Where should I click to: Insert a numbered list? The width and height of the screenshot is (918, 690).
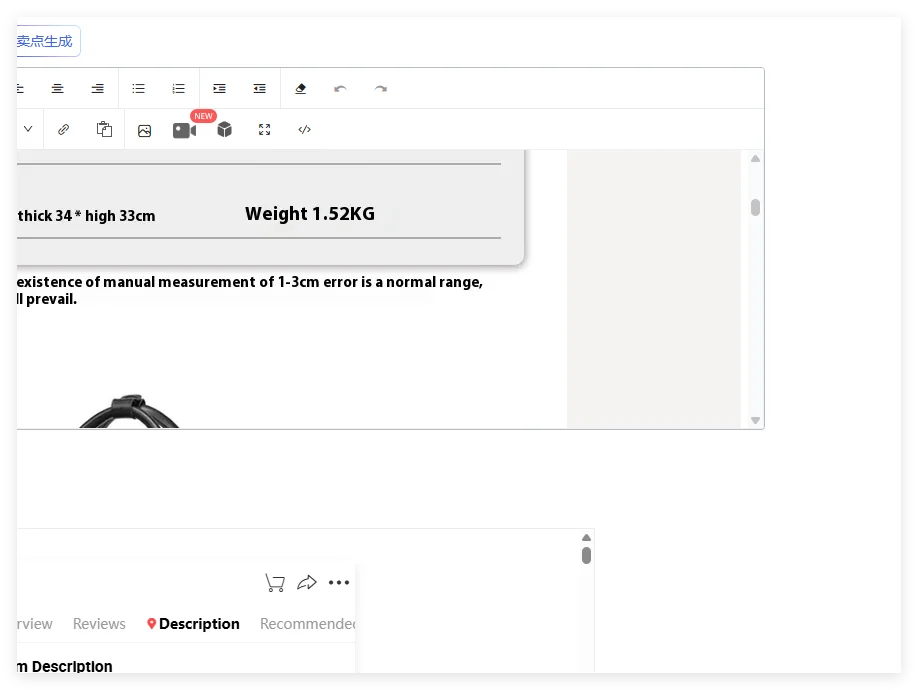click(179, 88)
